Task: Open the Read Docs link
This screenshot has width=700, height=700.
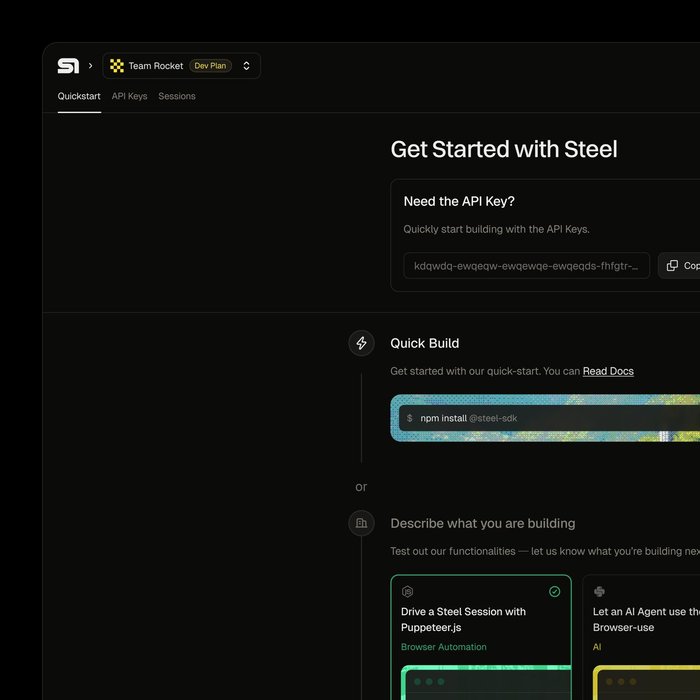Action: click(x=608, y=371)
